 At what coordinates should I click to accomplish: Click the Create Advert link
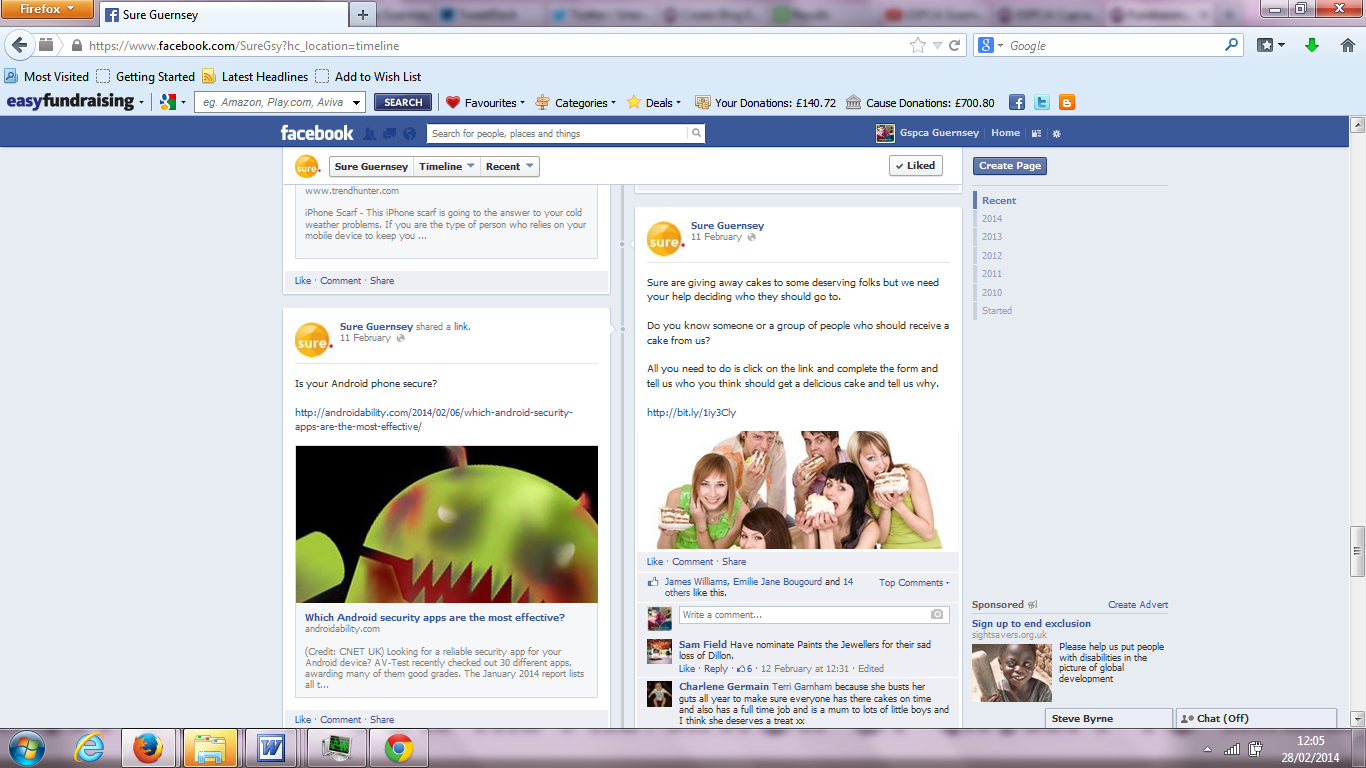[1138, 604]
